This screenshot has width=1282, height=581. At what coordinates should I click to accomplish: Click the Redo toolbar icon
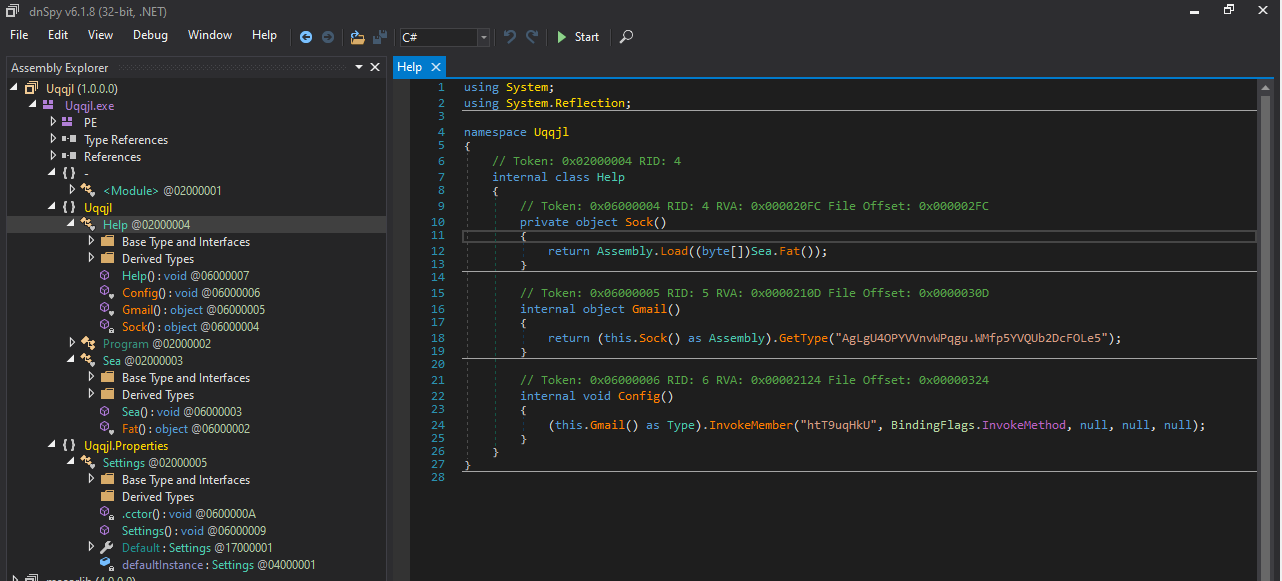tap(532, 37)
